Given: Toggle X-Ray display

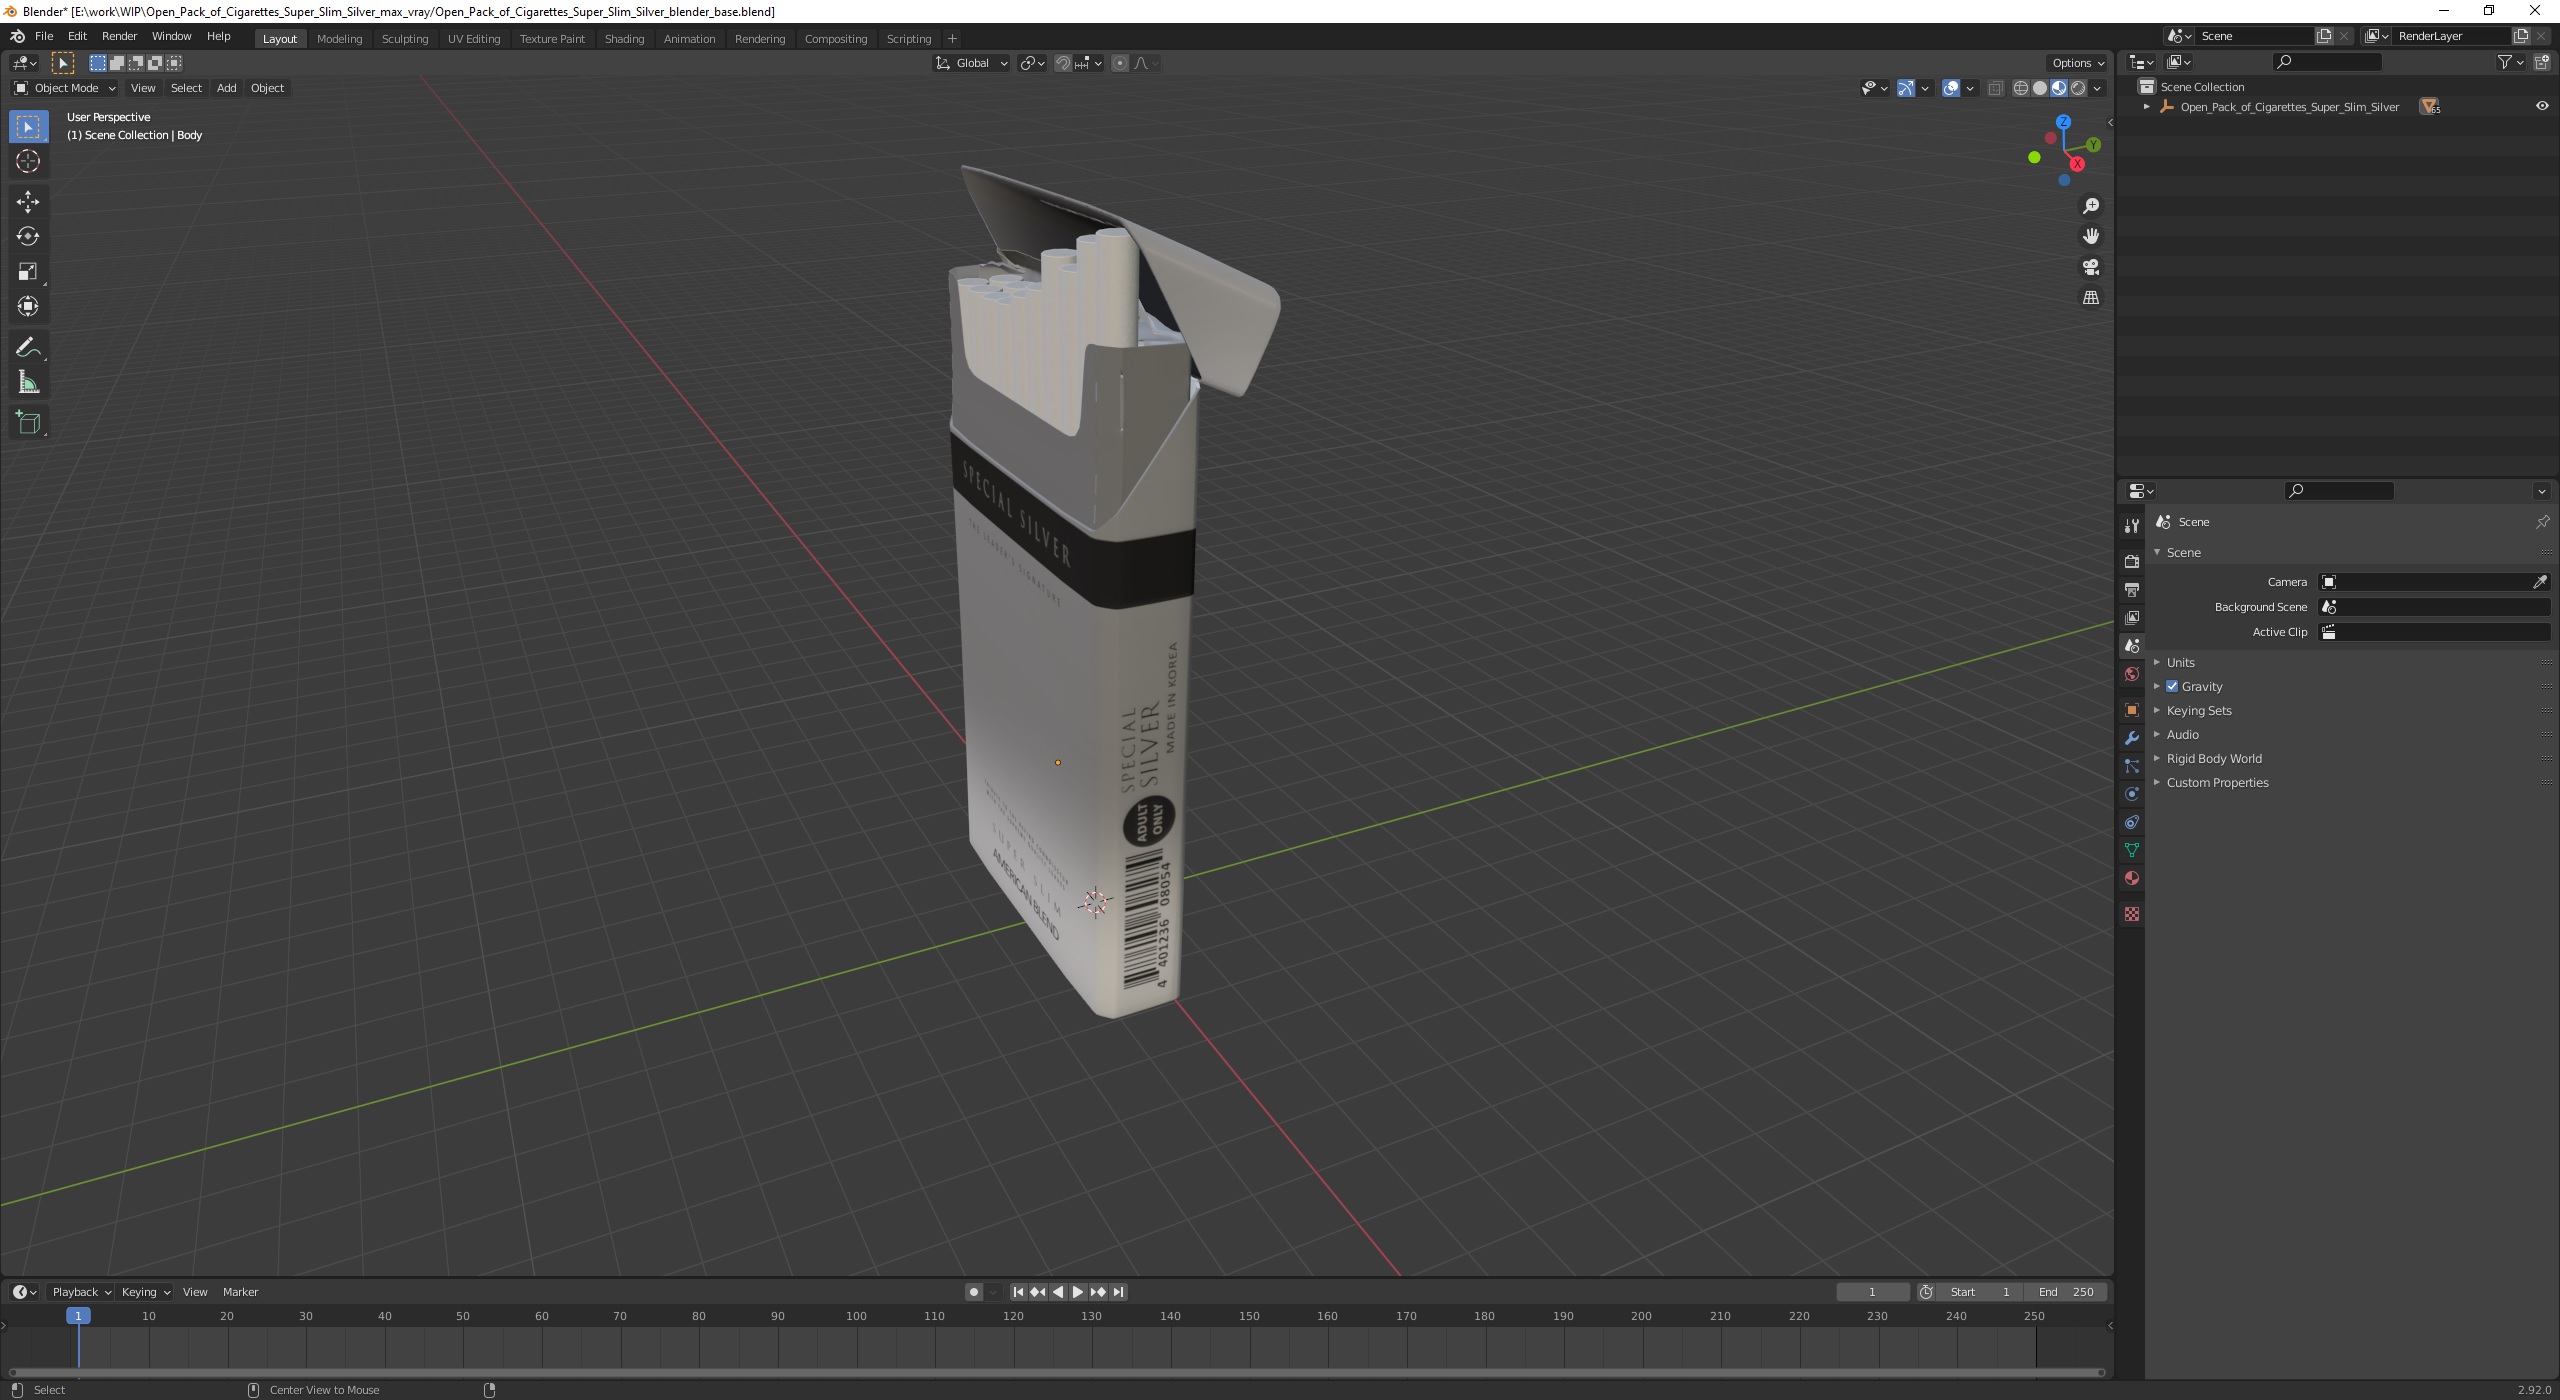Looking at the screenshot, I should point(1995,88).
